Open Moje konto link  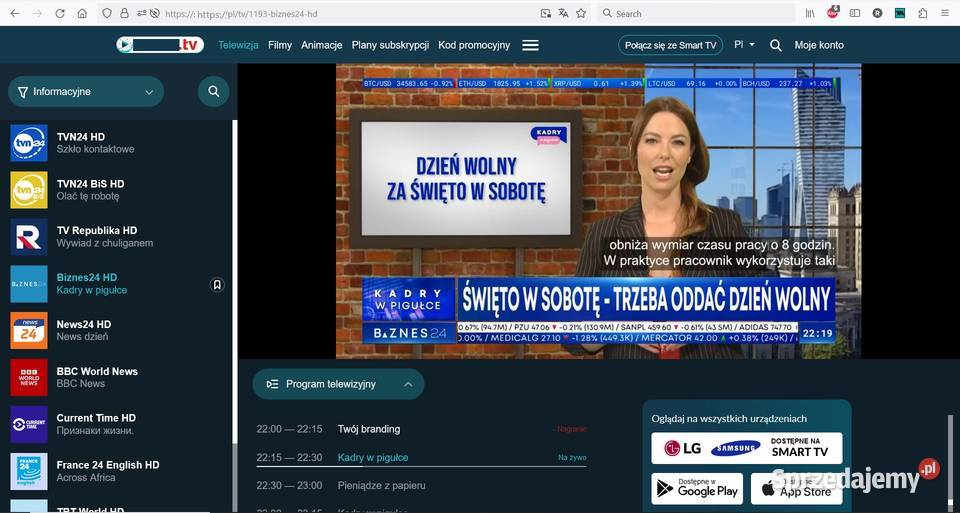(x=819, y=45)
